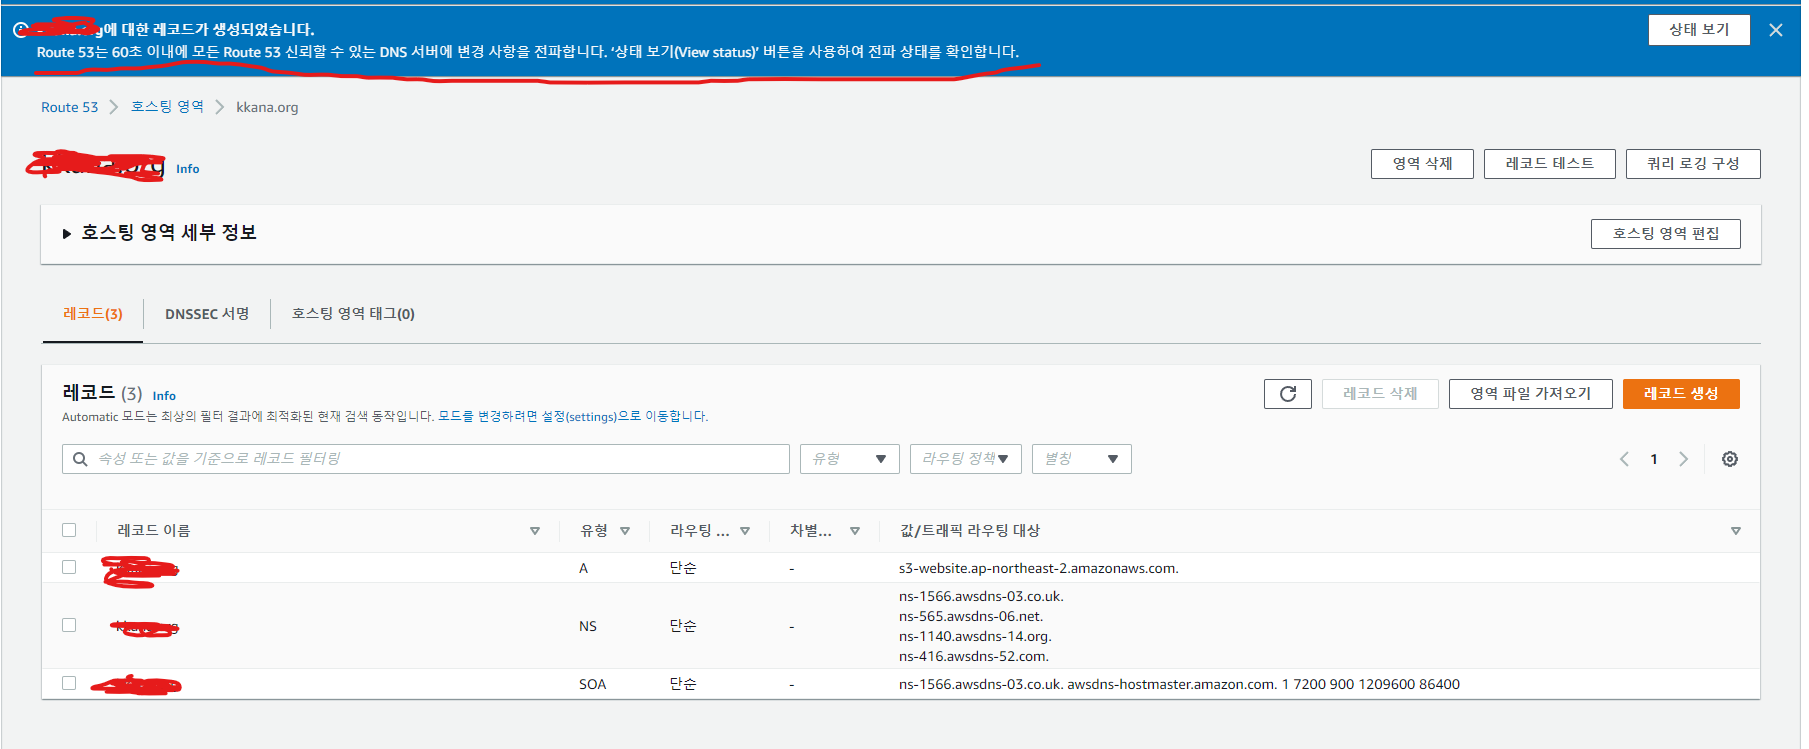Go to previous page of records
Viewport: 1809px width, 749px height.
pos(1624,459)
